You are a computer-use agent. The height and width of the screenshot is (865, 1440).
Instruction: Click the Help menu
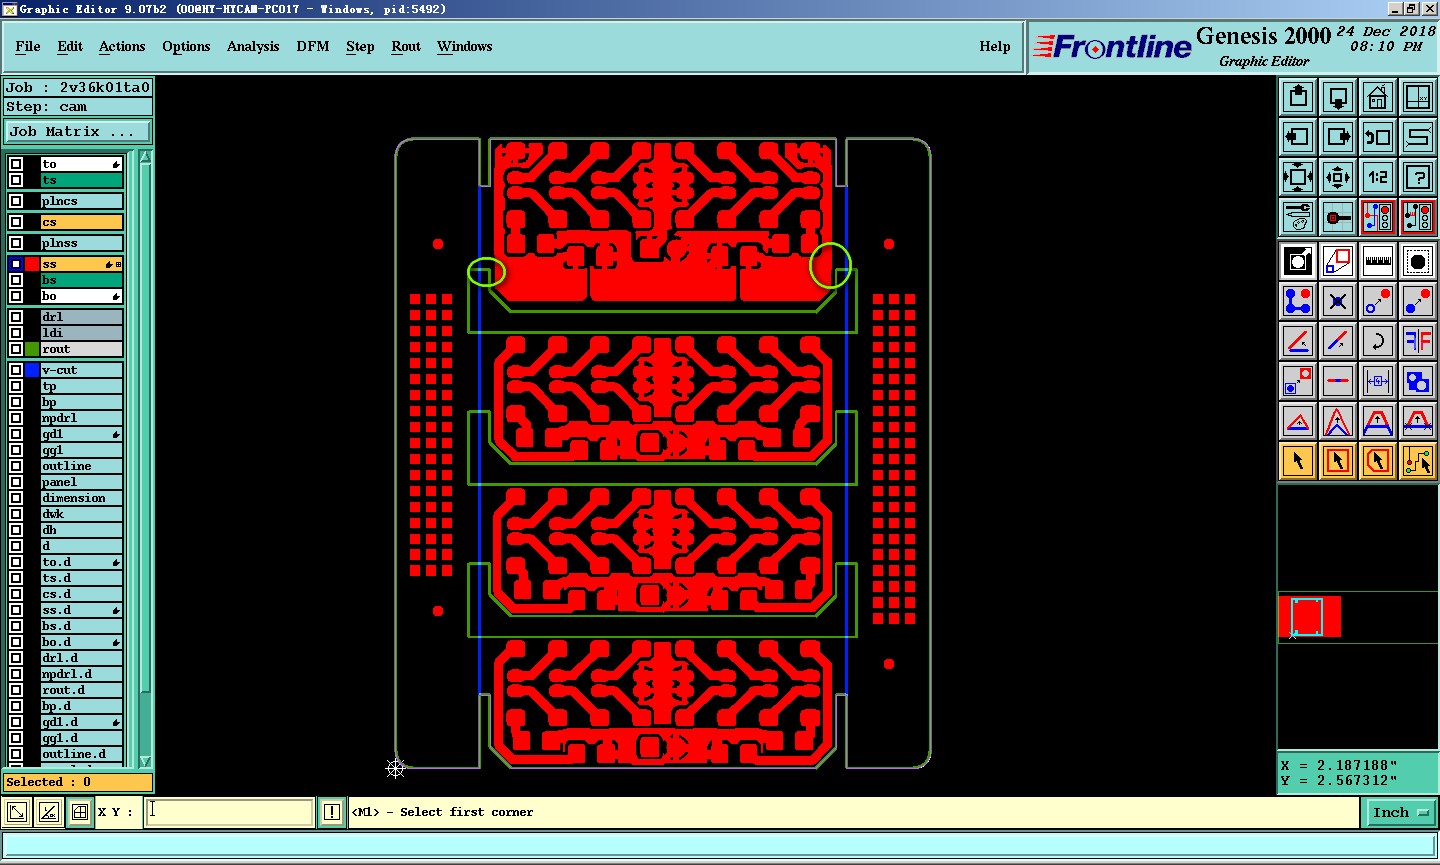click(995, 46)
